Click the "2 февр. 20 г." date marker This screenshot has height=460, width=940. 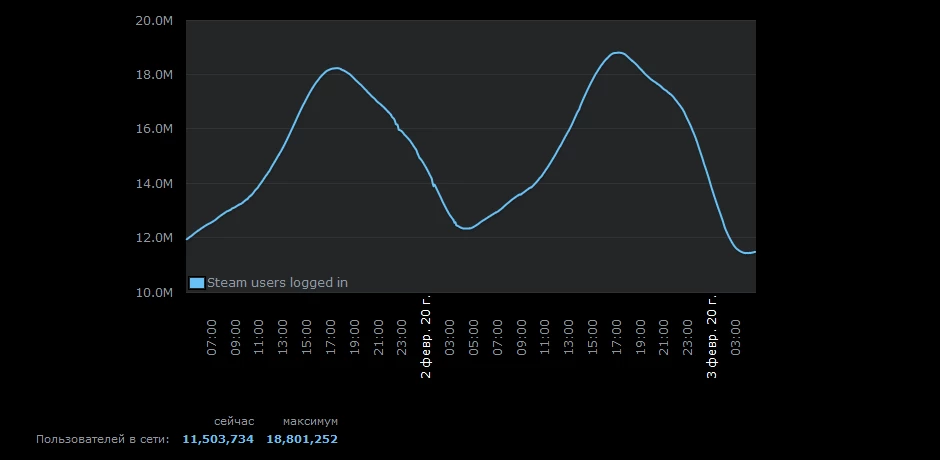pos(427,336)
